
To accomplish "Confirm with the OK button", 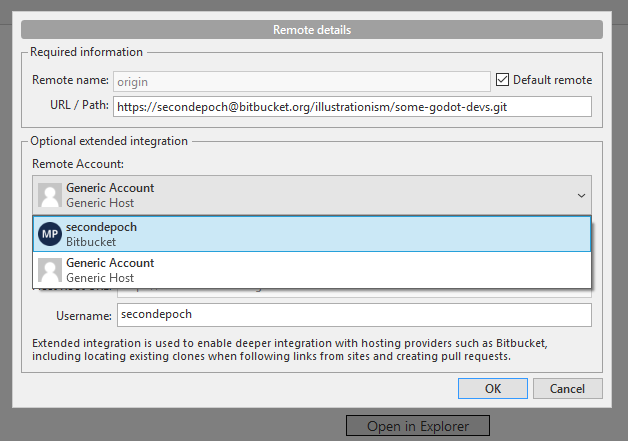I will click(493, 389).
